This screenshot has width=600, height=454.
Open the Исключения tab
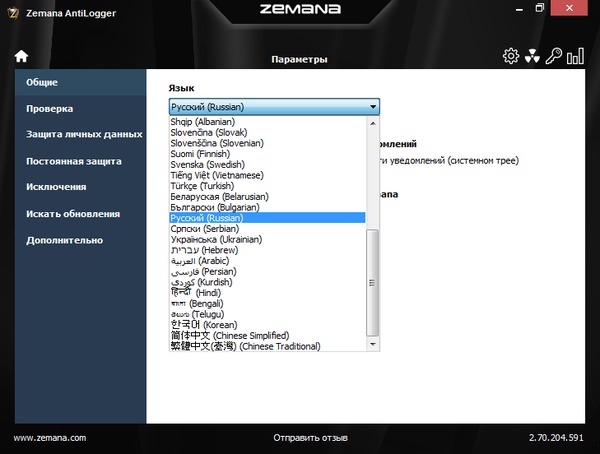click(x=80, y=187)
